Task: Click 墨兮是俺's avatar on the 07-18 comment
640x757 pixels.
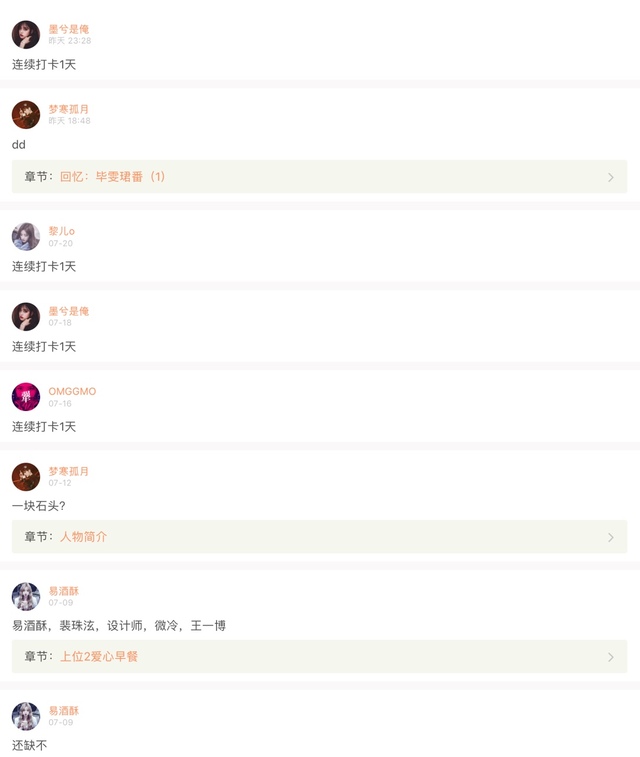Action: (x=26, y=317)
